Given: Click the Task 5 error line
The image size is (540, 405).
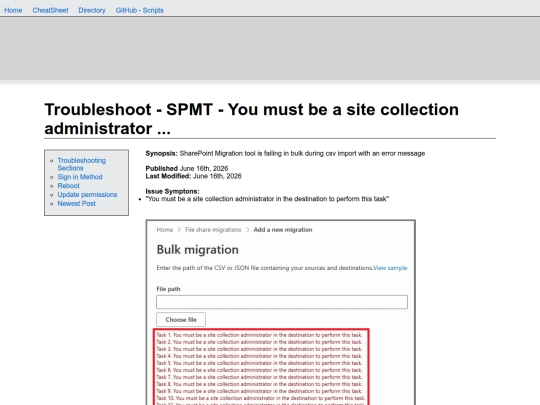Looking at the screenshot, I should pyautogui.click(x=259, y=363).
